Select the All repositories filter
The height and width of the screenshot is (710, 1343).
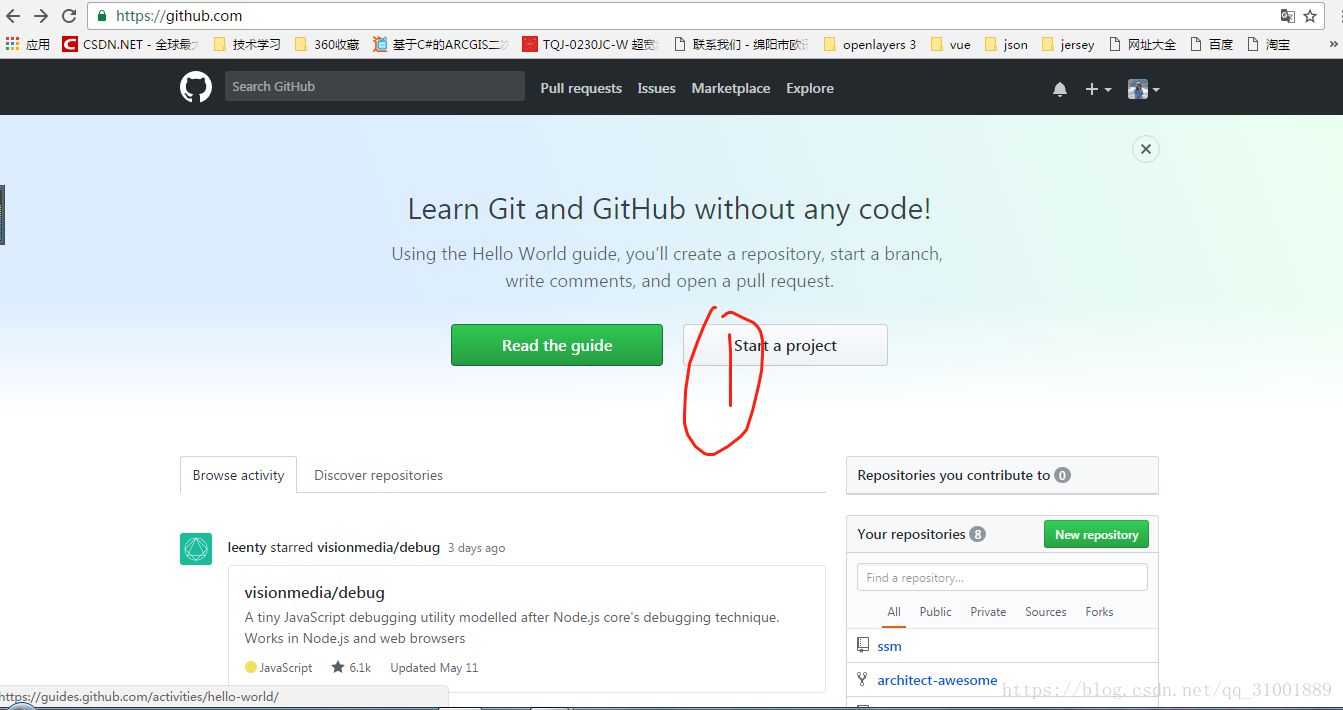pyautogui.click(x=894, y=612)
